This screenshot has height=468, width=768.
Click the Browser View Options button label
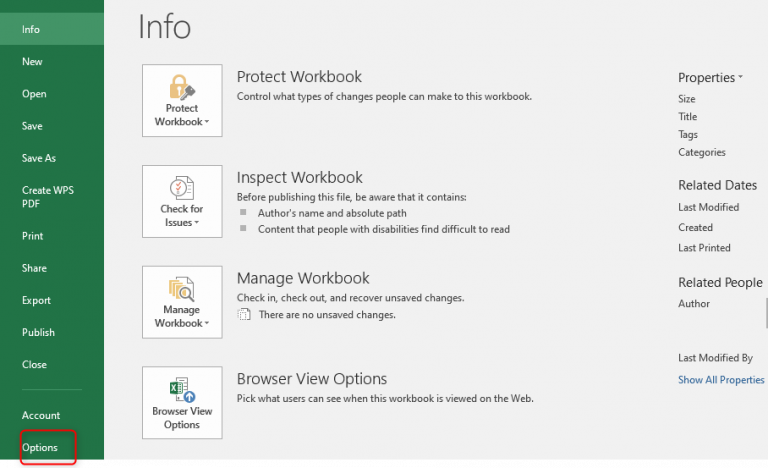182,418
